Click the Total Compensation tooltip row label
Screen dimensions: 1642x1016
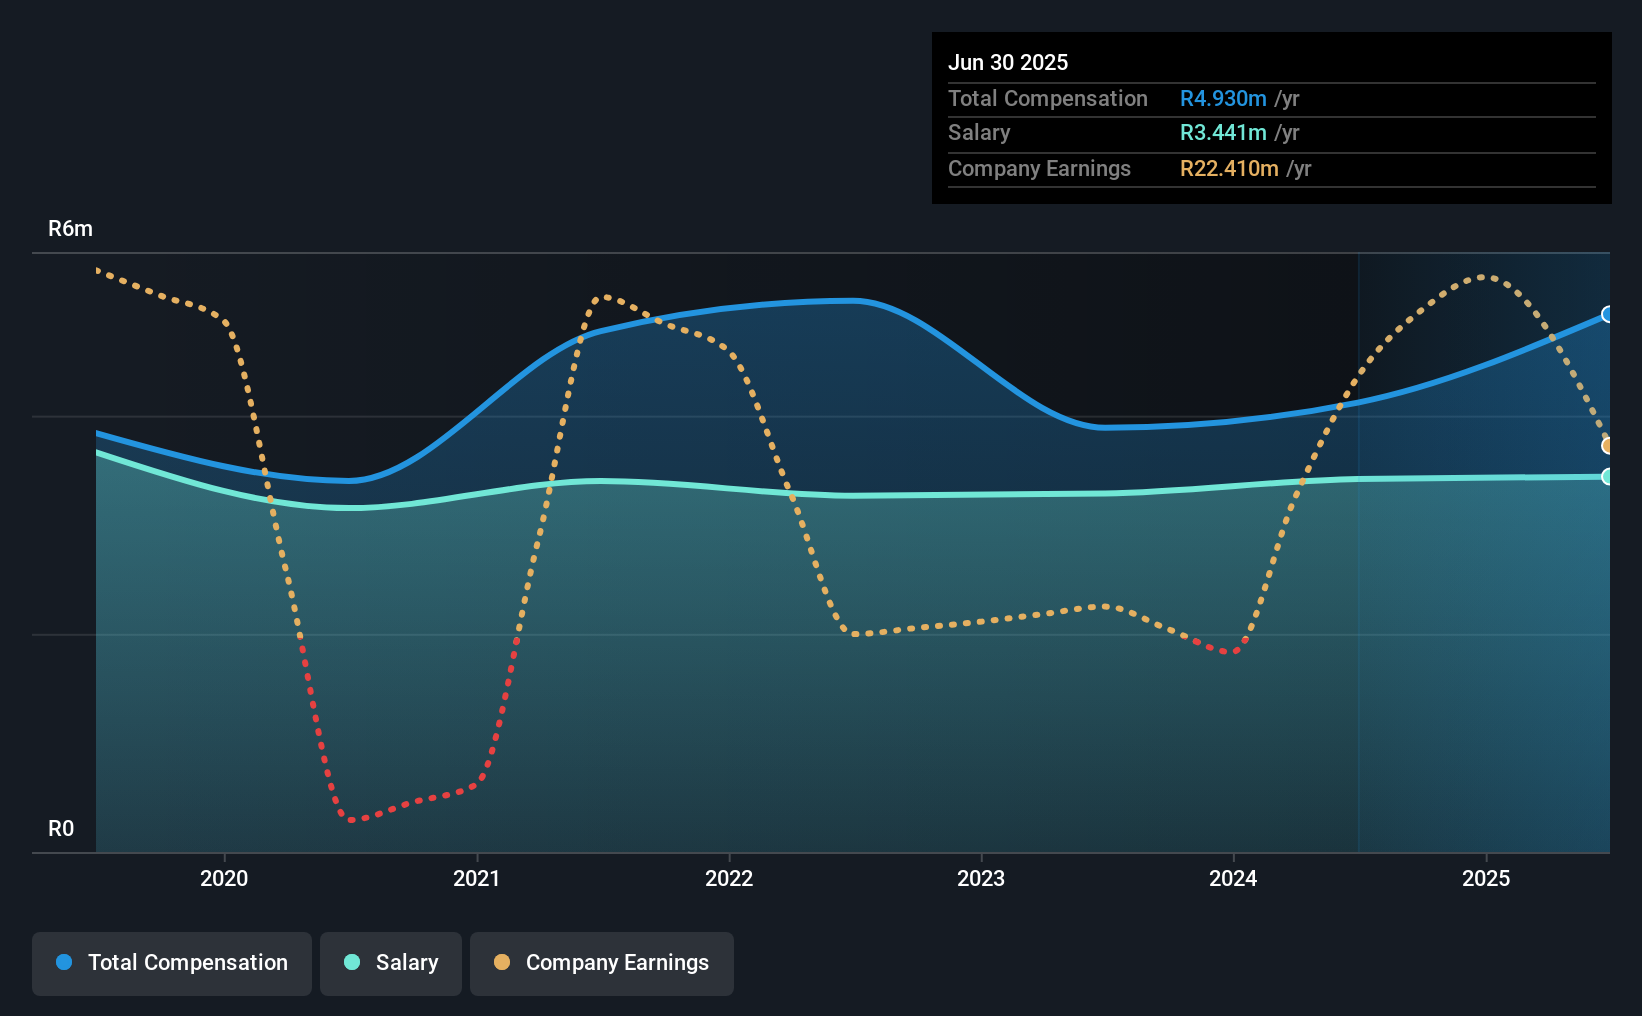[x=1048, y=99]
